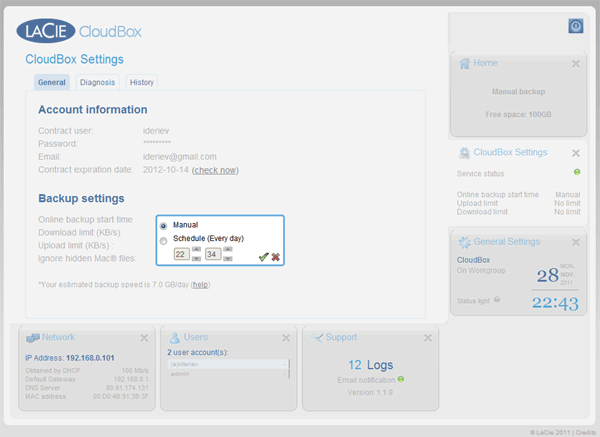This screenshot has width=600, height=437.
Task: Increase the schedule hour value
Action: click(x=196, y=249)
